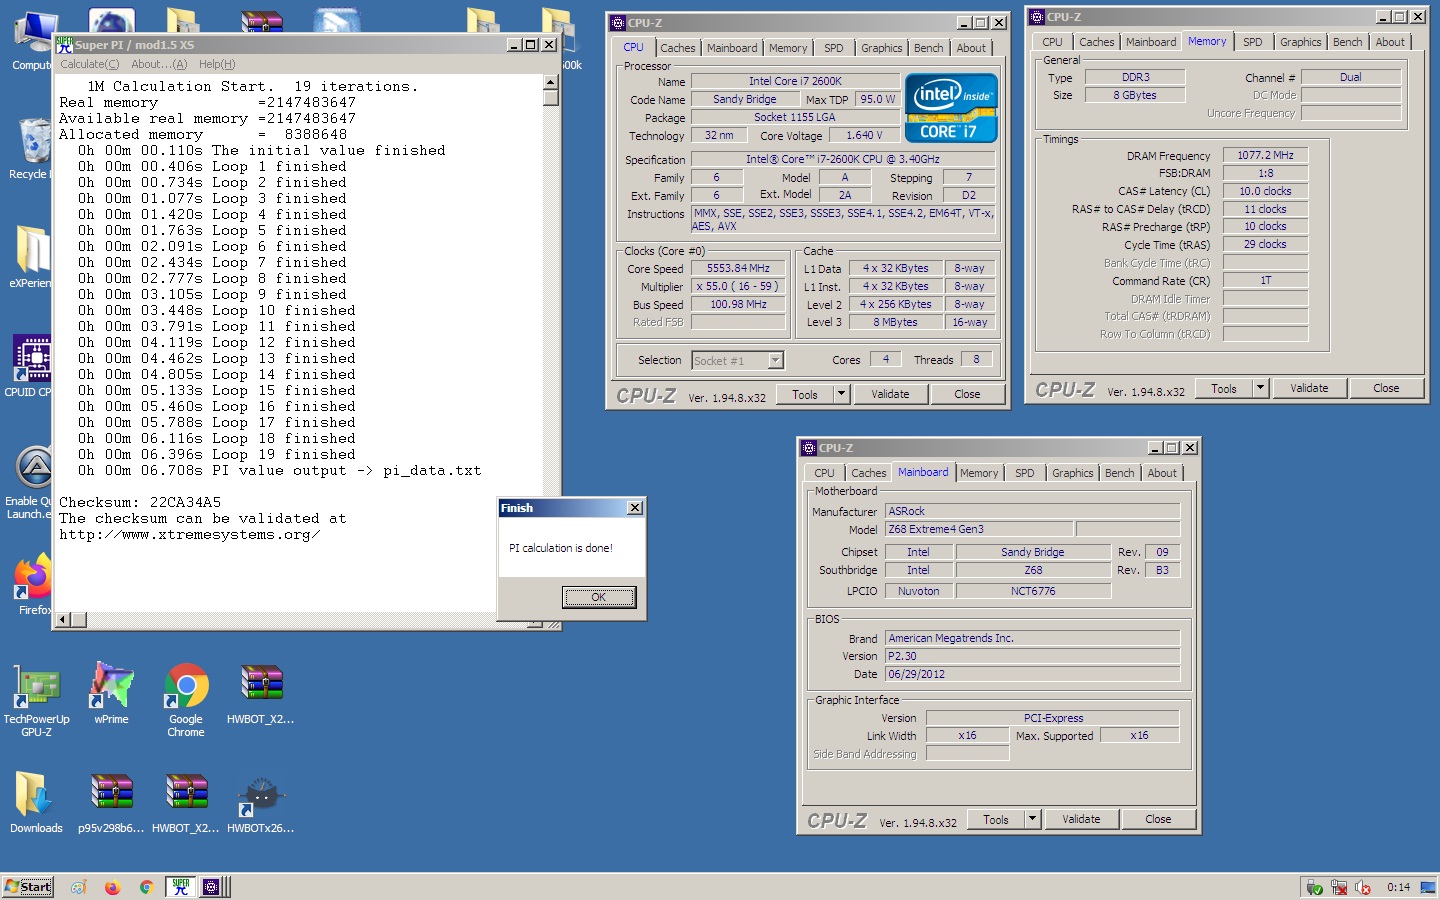Viewport: 1440px width, 900px height.
Task: Switch to CPU-Z taskbar button
Action: coord(211,887)
